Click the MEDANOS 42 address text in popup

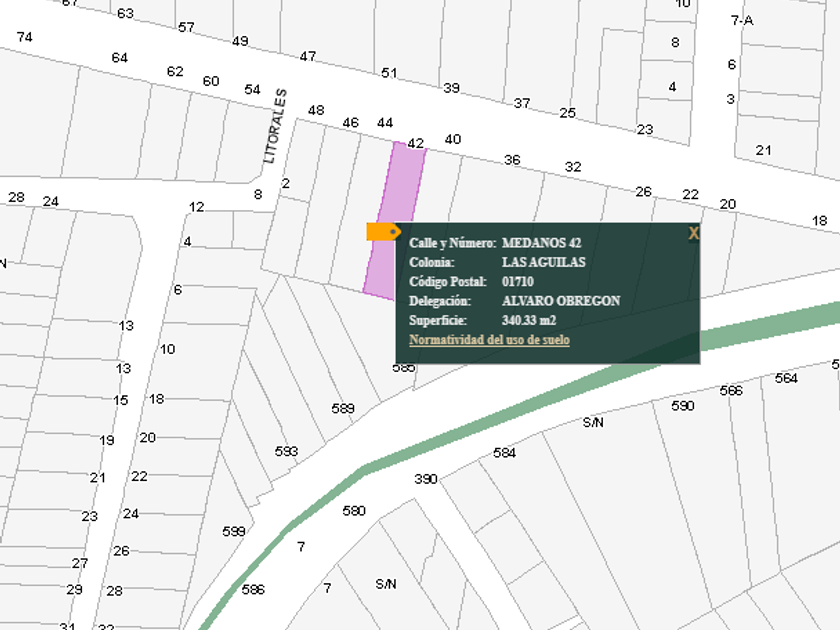541,243
